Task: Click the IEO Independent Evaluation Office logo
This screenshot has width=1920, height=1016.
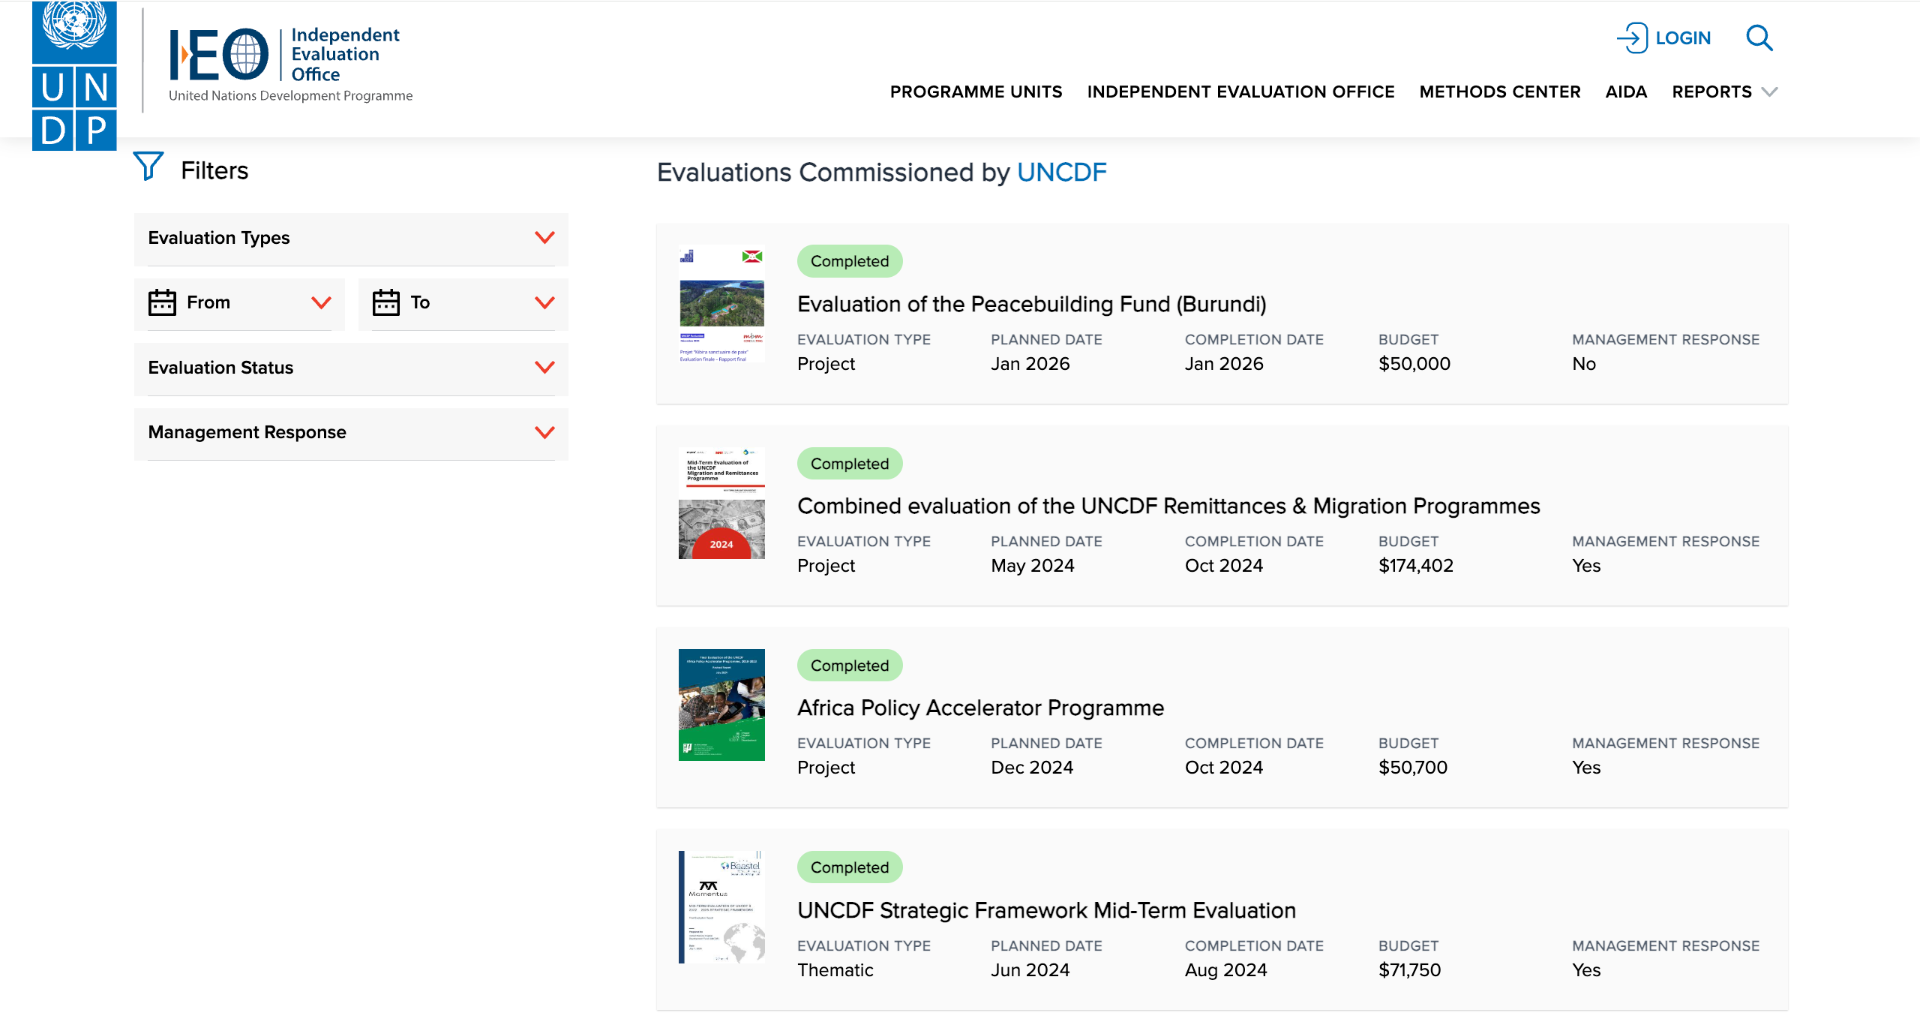Action: pos(290,65)
